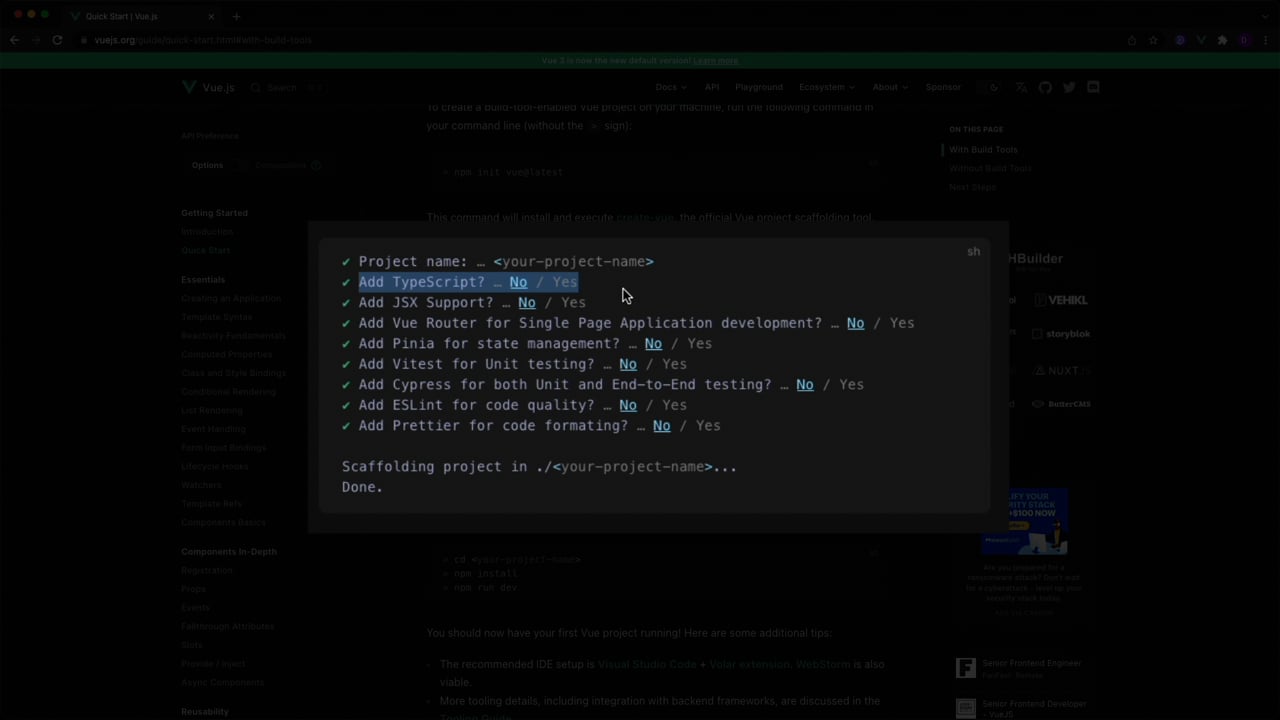The height and width of the screenshot is (720, 1280).
Task: Click the security stack advertisement image
Action: (1024, 522)
